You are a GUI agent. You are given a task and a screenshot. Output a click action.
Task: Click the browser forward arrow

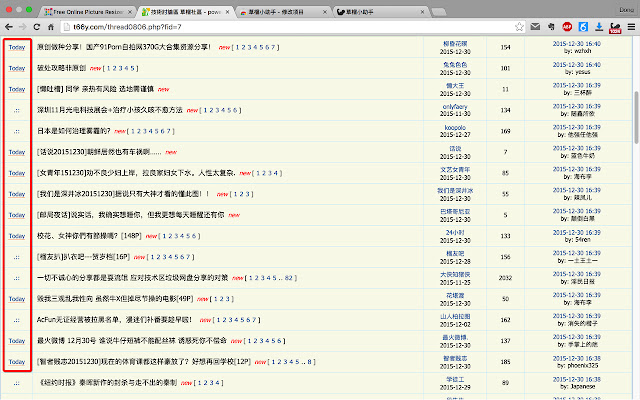click(x=23, y=27)
